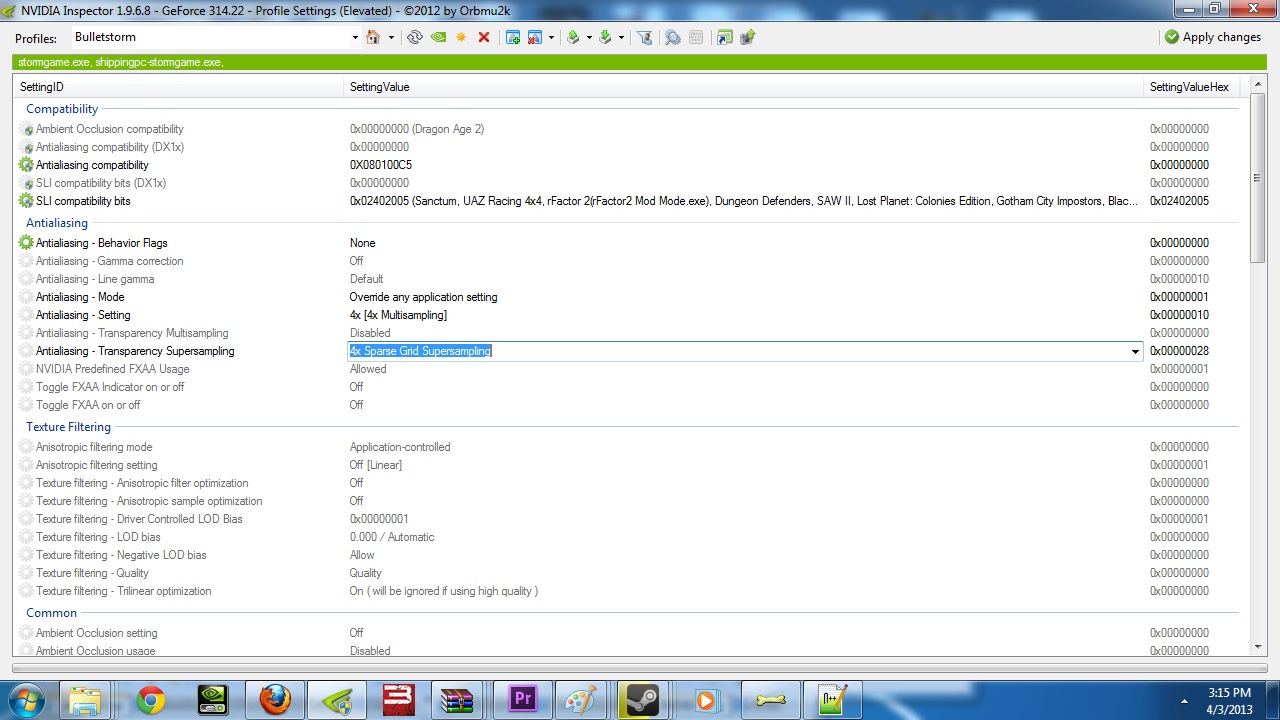Screen dimensions: 1280x720
Task: Select Antialiasing - Transparency Multisampling row
Action: (x=630, y=333)
